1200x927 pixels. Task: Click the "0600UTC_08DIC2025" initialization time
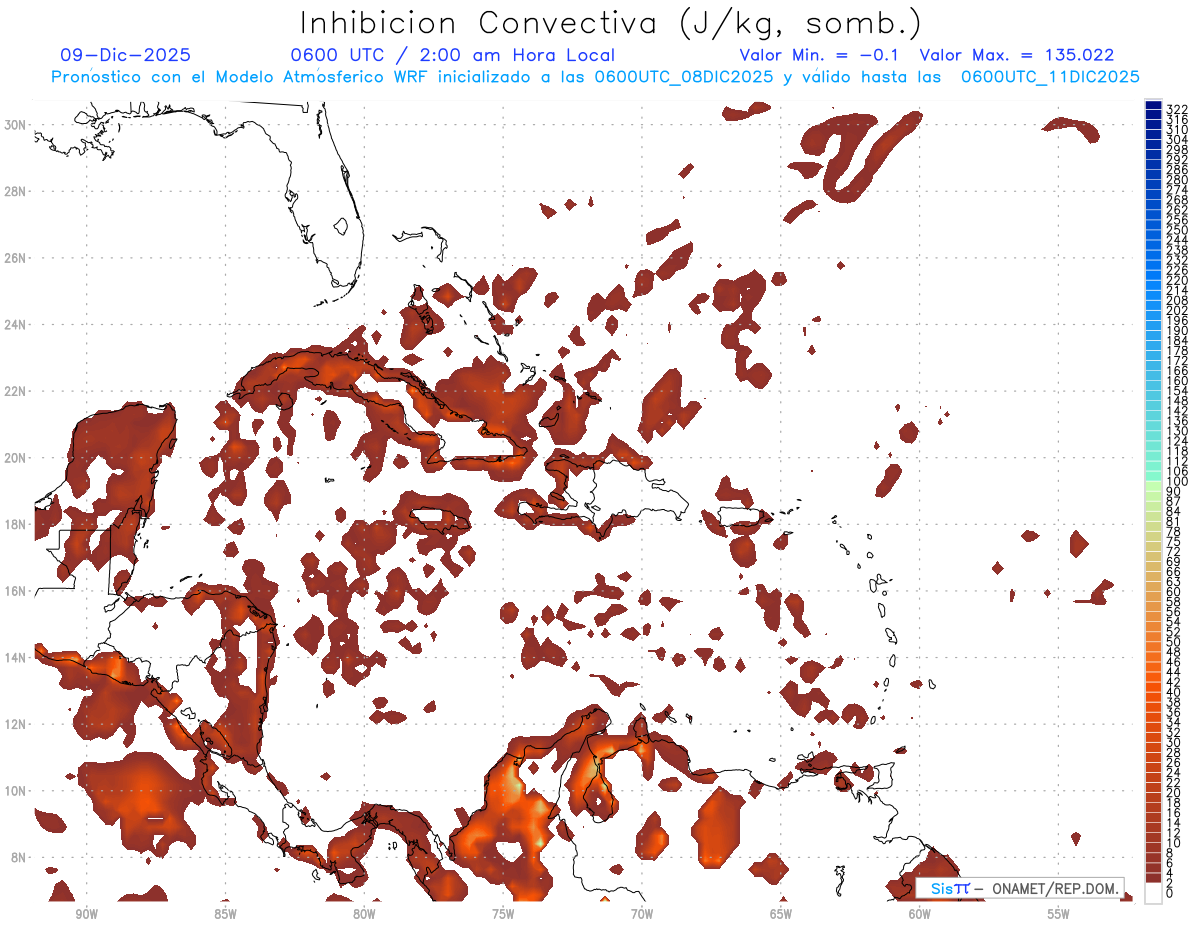click(x=683, y=77)
